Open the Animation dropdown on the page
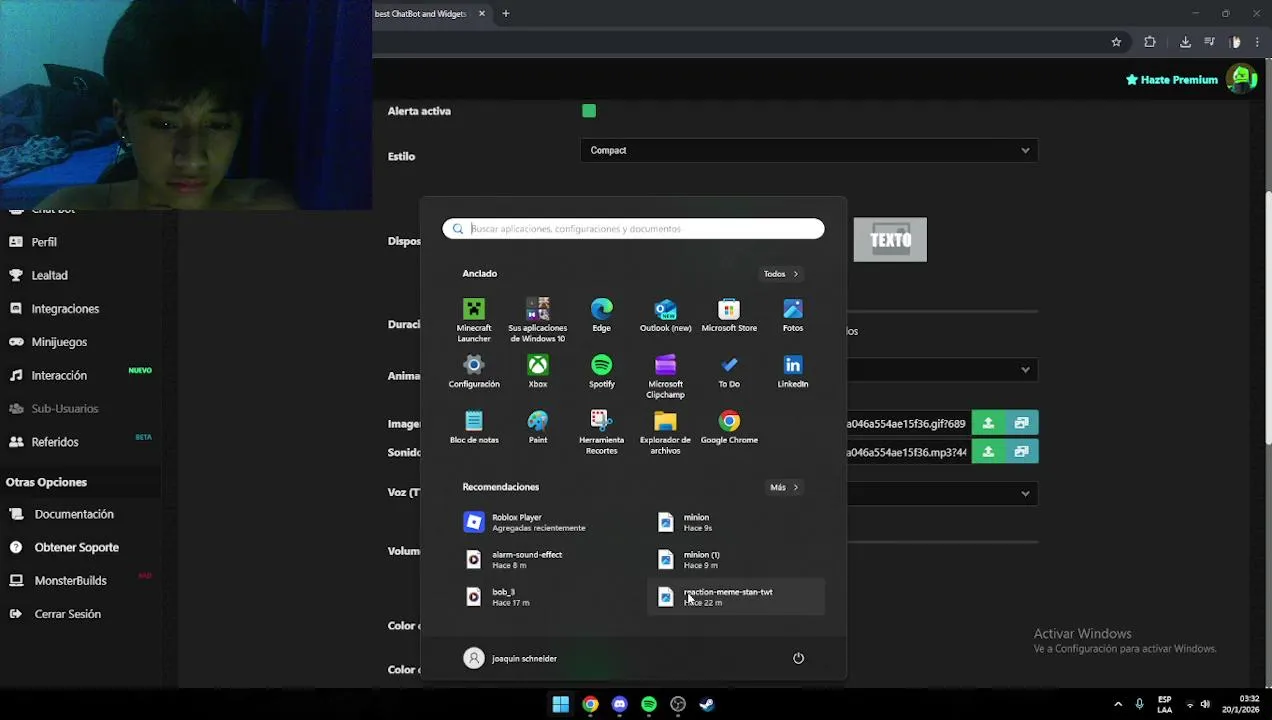This screenshot has width=1272, height=720. (942, 369)
